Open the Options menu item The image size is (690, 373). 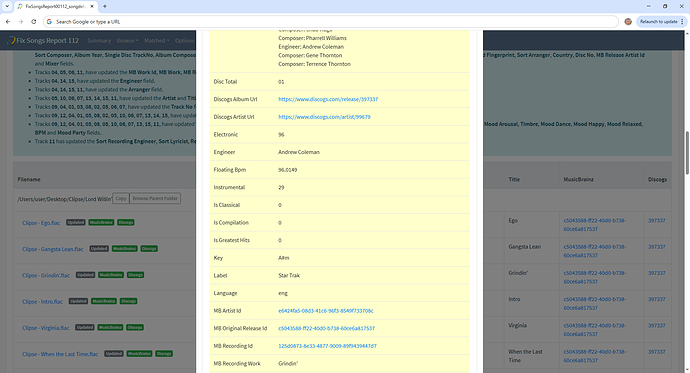(184, 40)
